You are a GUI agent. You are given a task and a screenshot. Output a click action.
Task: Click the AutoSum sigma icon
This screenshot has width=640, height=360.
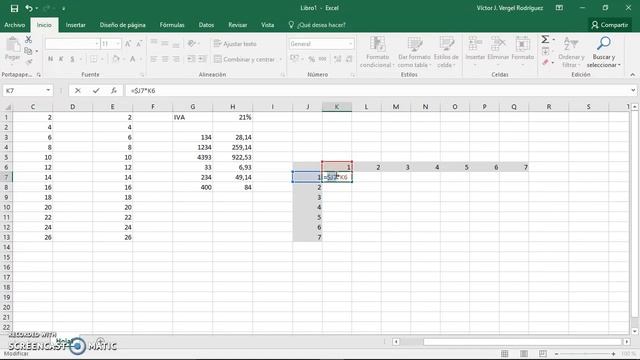point(545,40)
